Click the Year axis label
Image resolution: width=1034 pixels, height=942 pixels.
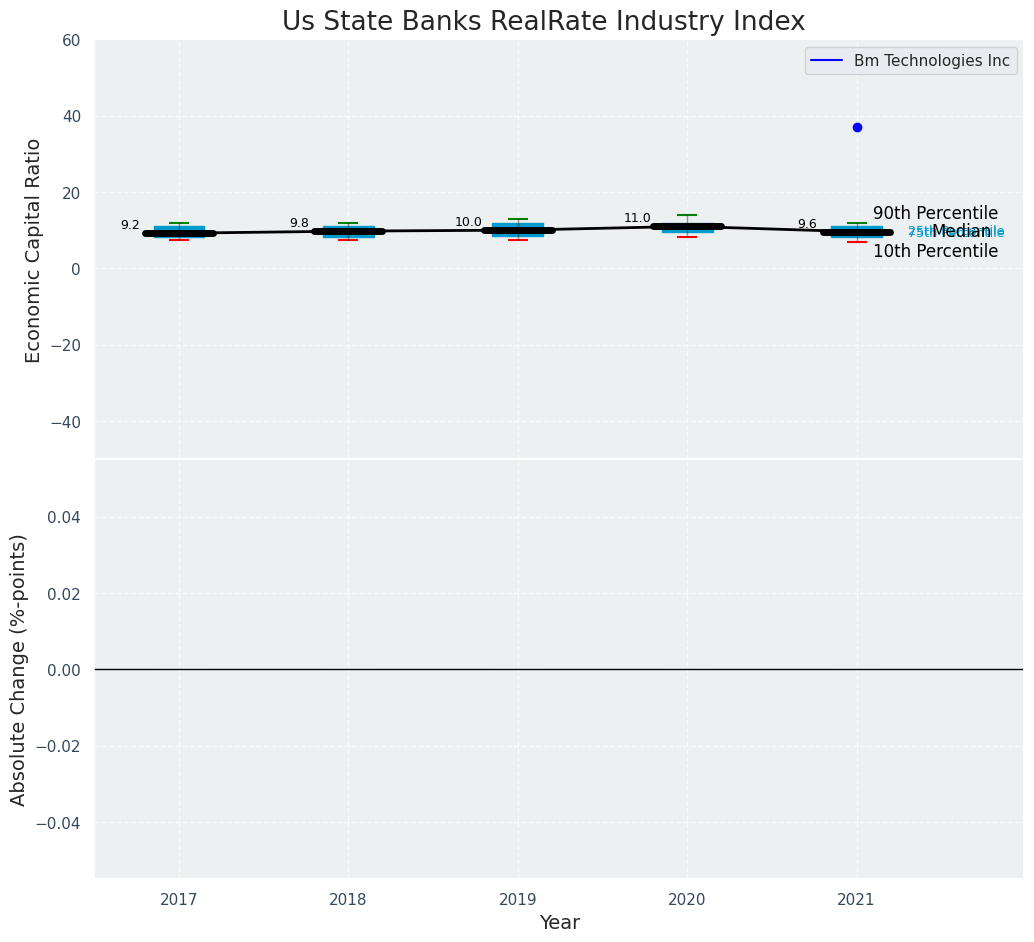(559, 923)
